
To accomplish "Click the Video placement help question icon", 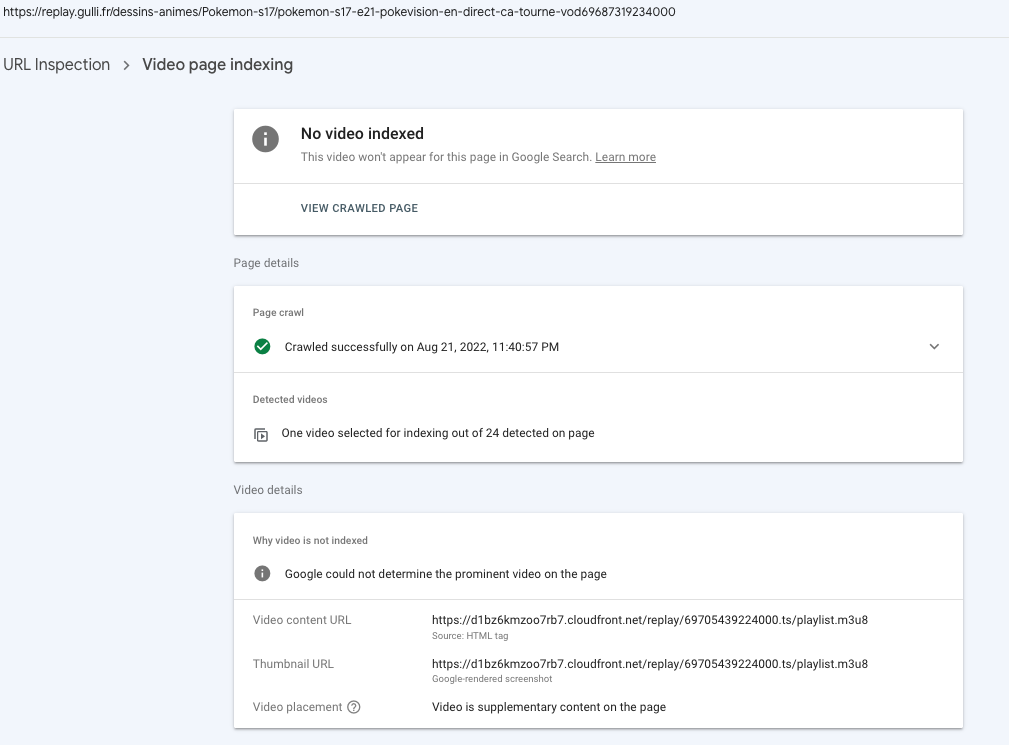I will 353,707.
